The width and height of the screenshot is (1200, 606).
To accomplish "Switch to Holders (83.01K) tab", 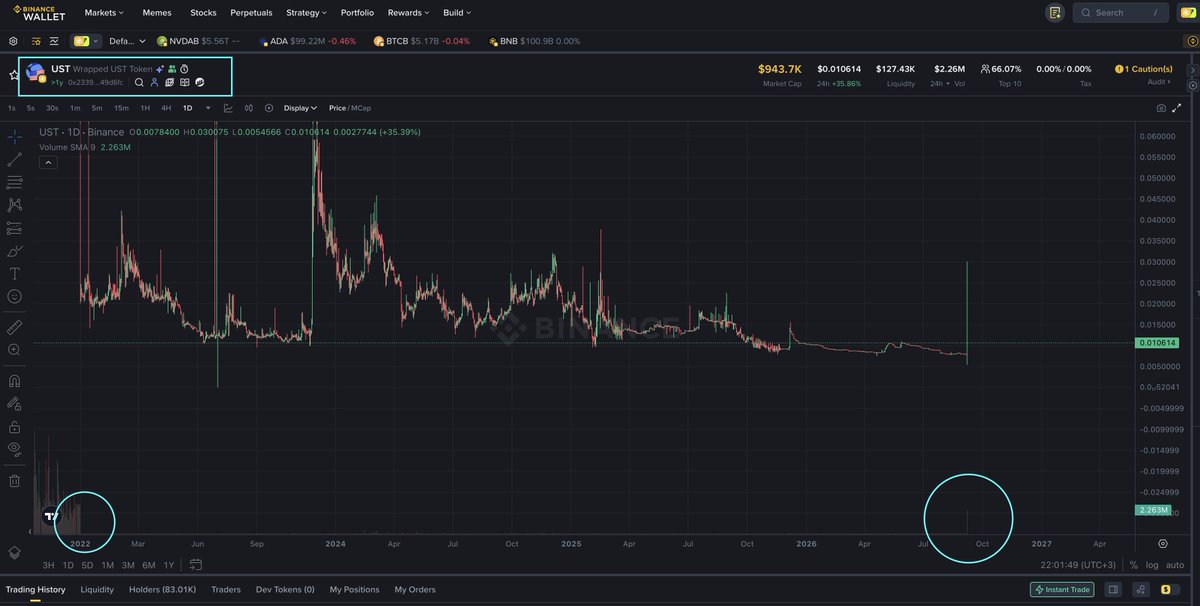I will click(x=163, y=590).
